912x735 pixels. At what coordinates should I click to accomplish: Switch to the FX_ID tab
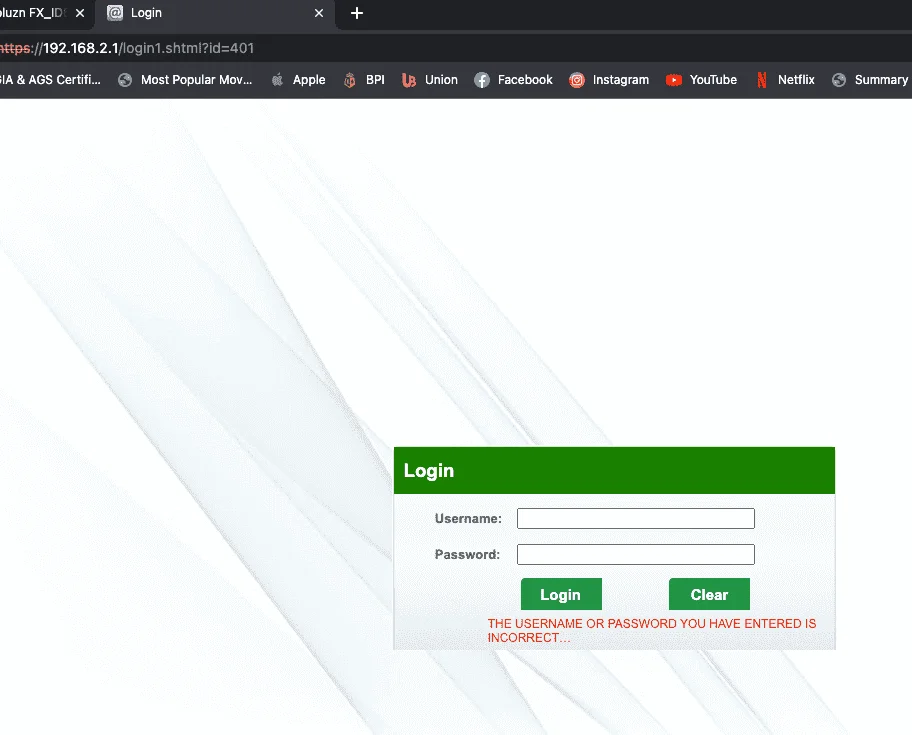[34, 13]
